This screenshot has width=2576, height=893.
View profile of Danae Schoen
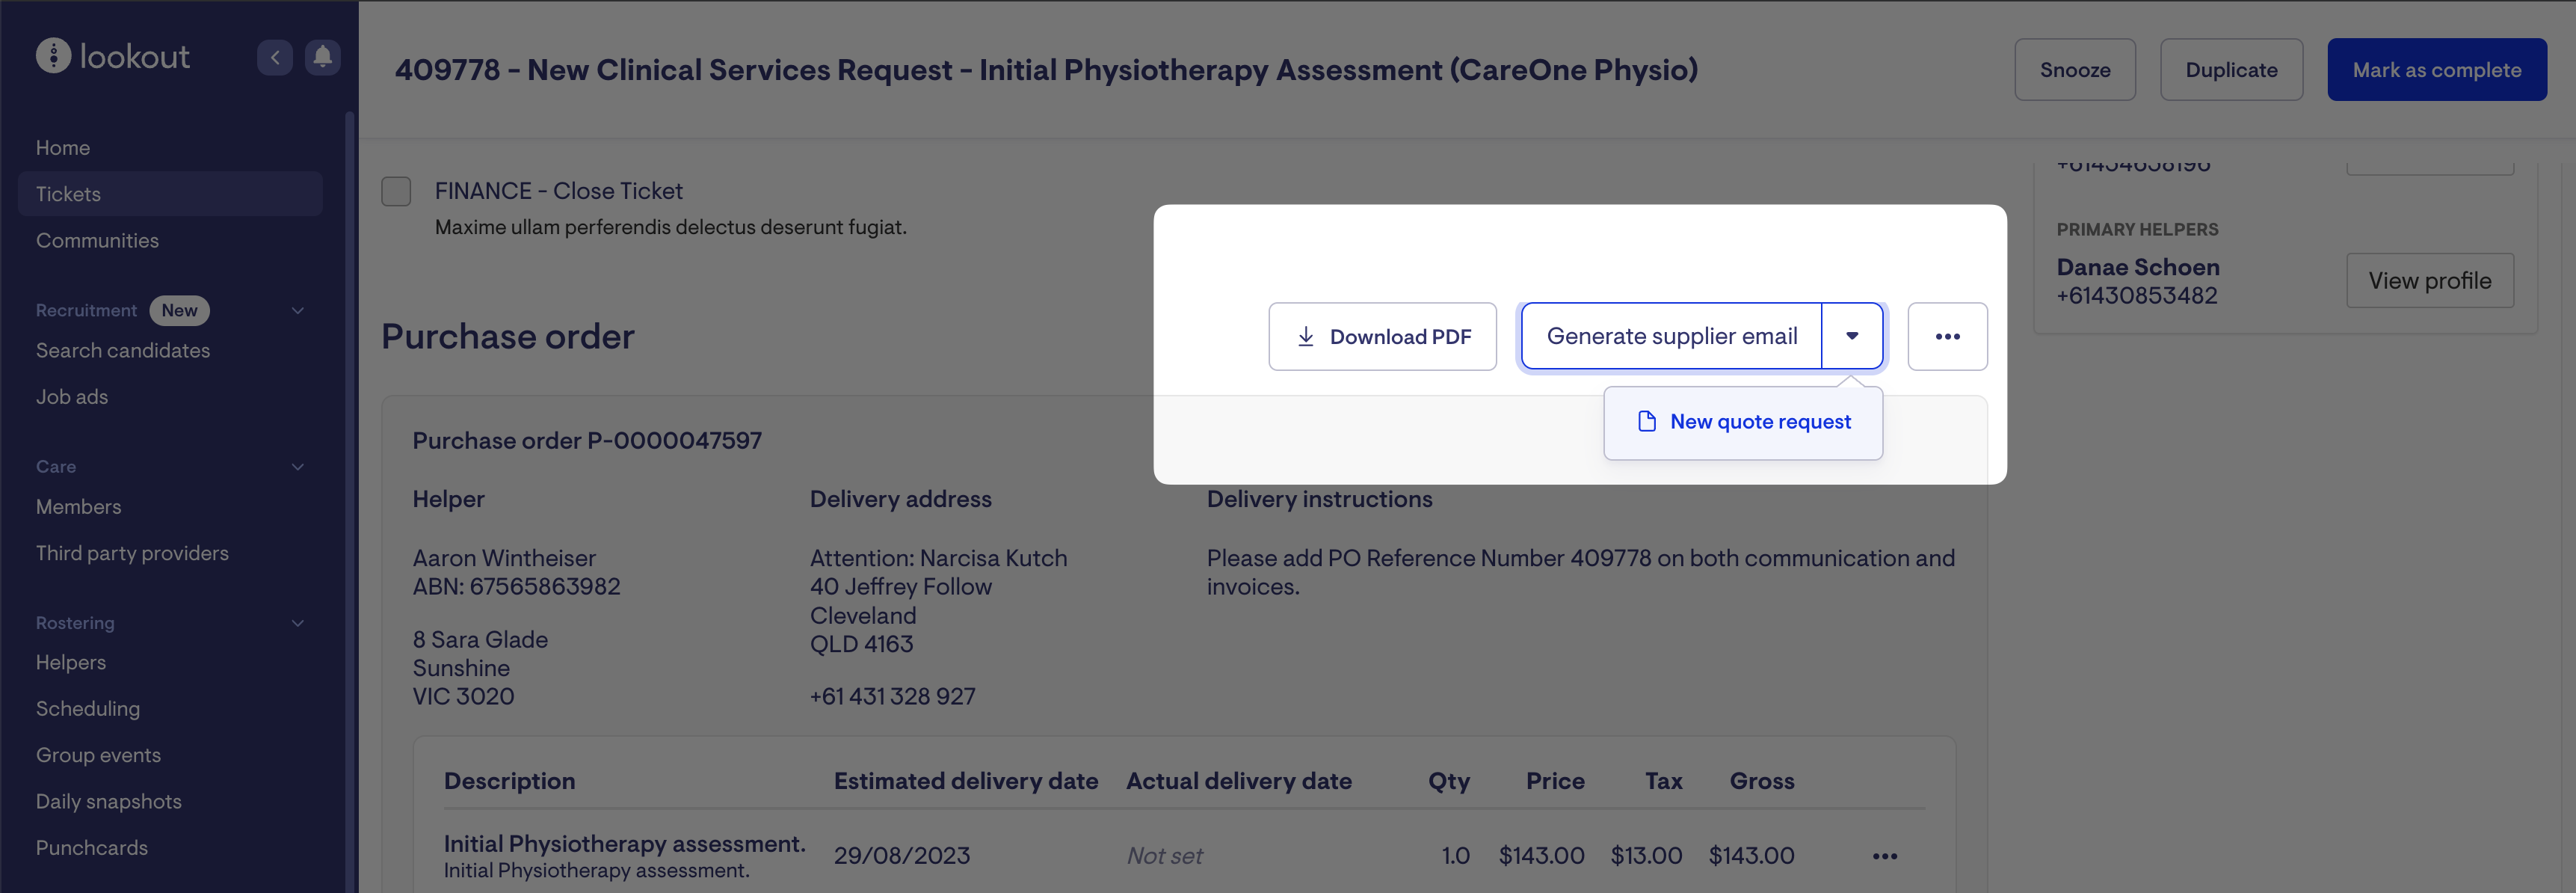coord(2429,281)
